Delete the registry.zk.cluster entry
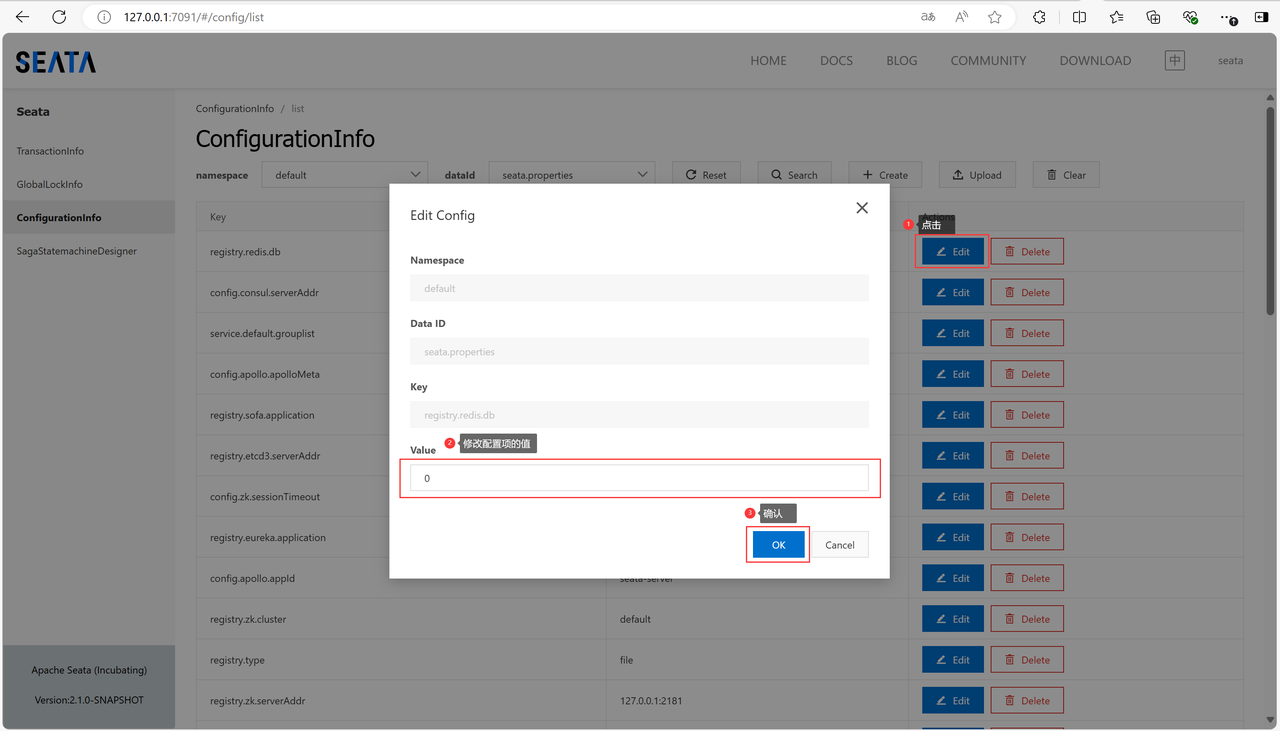 click(x=1027, y=619)
